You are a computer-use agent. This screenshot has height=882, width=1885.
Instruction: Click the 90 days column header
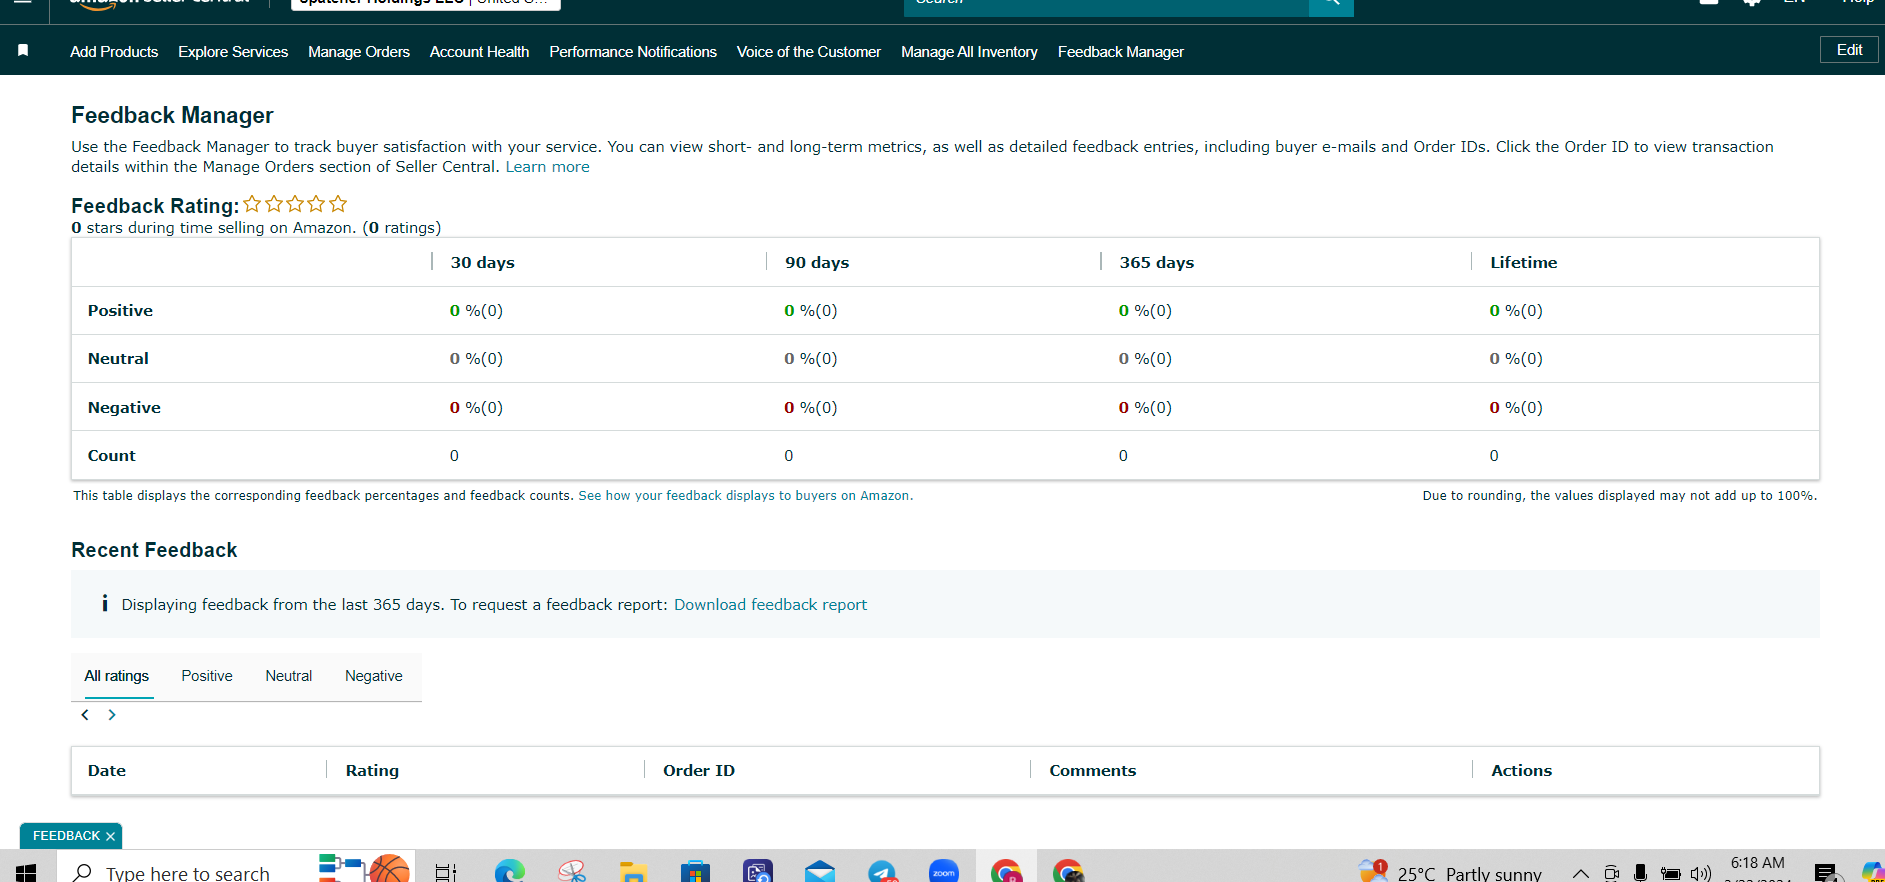coord(817,262)
